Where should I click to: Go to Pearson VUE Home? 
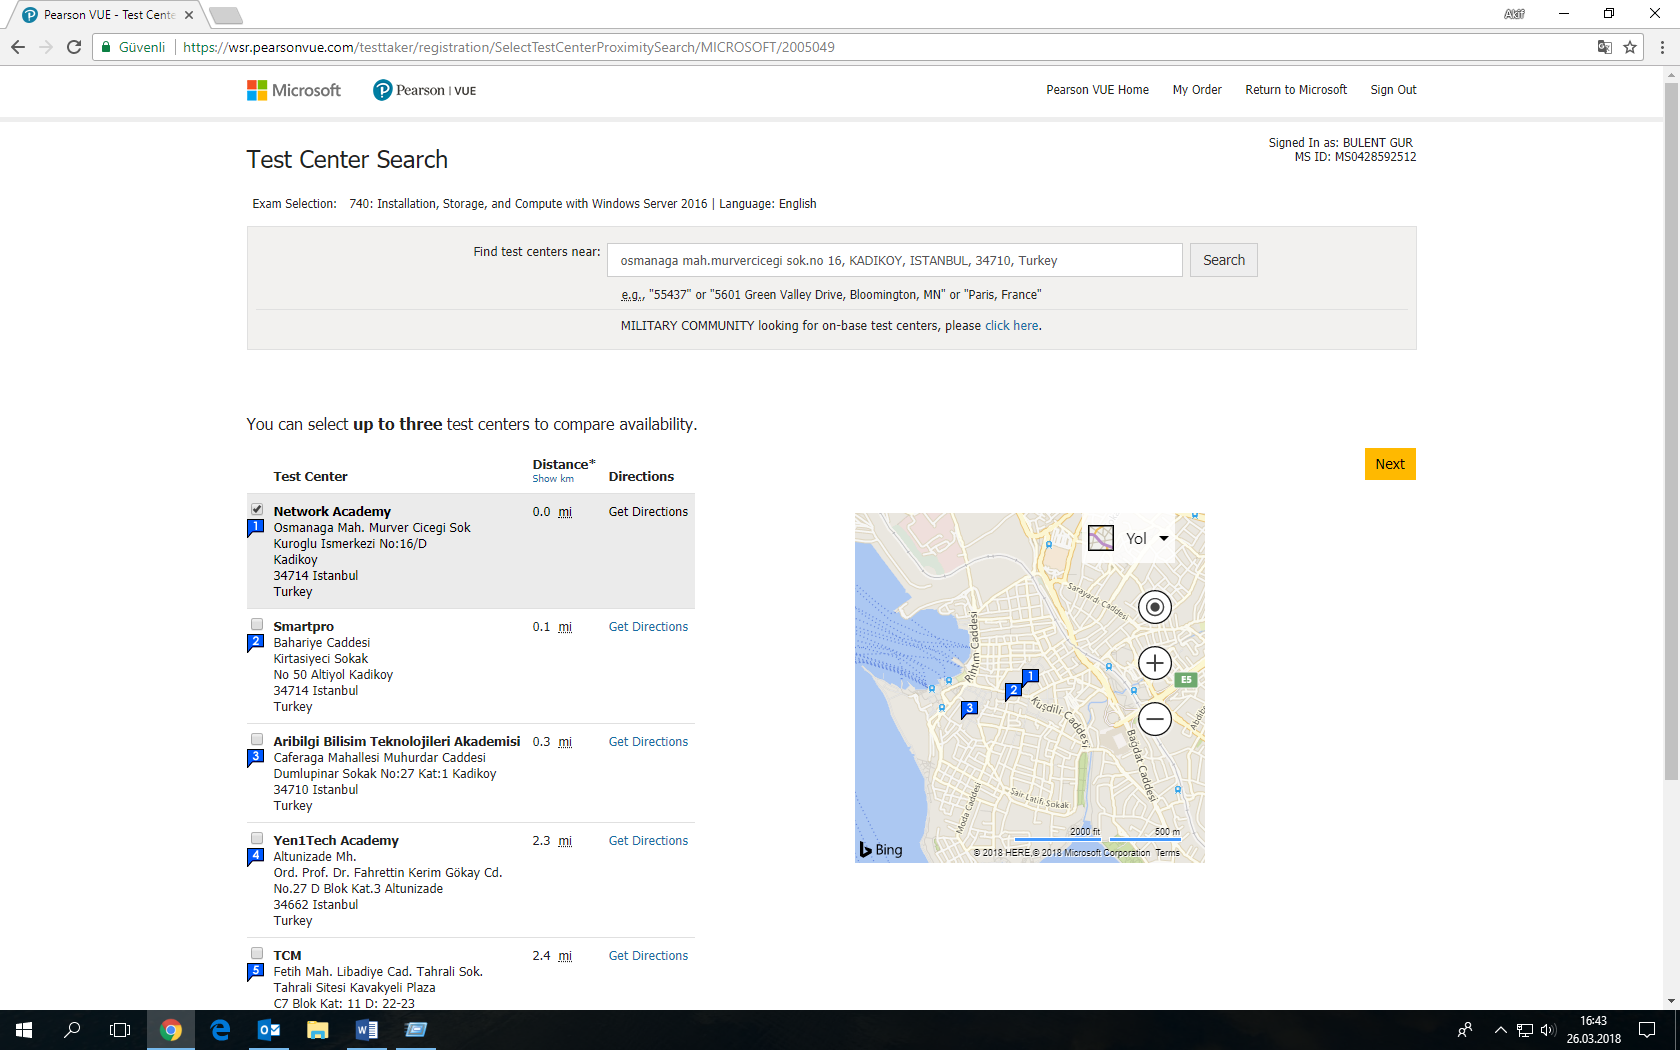[x=1097, y=90]
